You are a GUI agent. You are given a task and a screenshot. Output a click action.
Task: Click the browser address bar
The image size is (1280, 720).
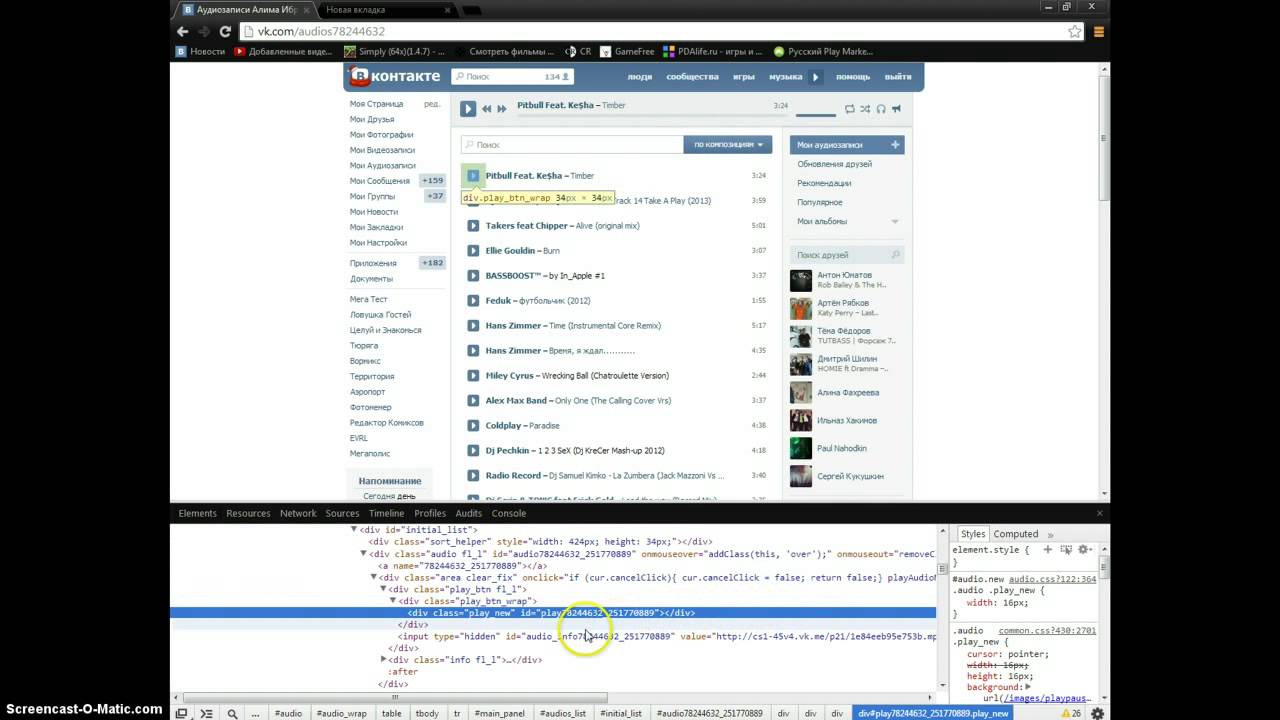pyautogui.click(x=662, y=31)
